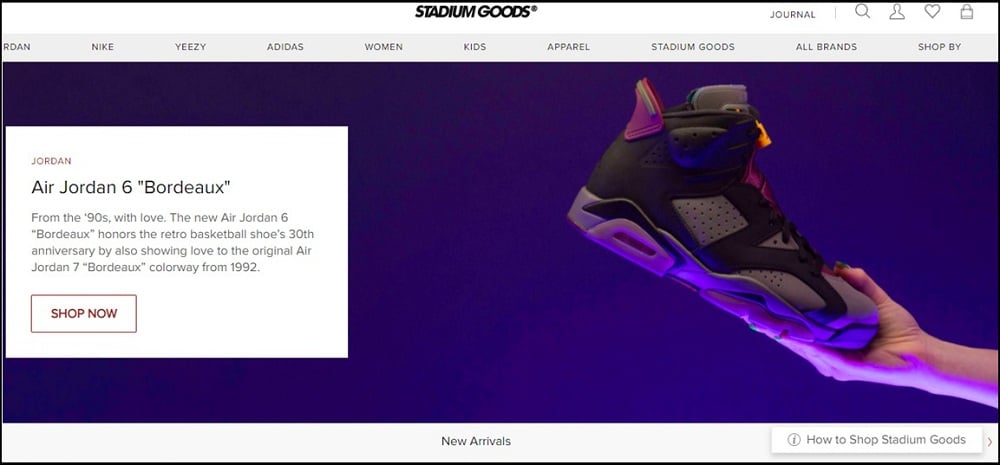Click the Stadium Goods logo
This screenshot has width=1000, height=465.
[476, 11]
